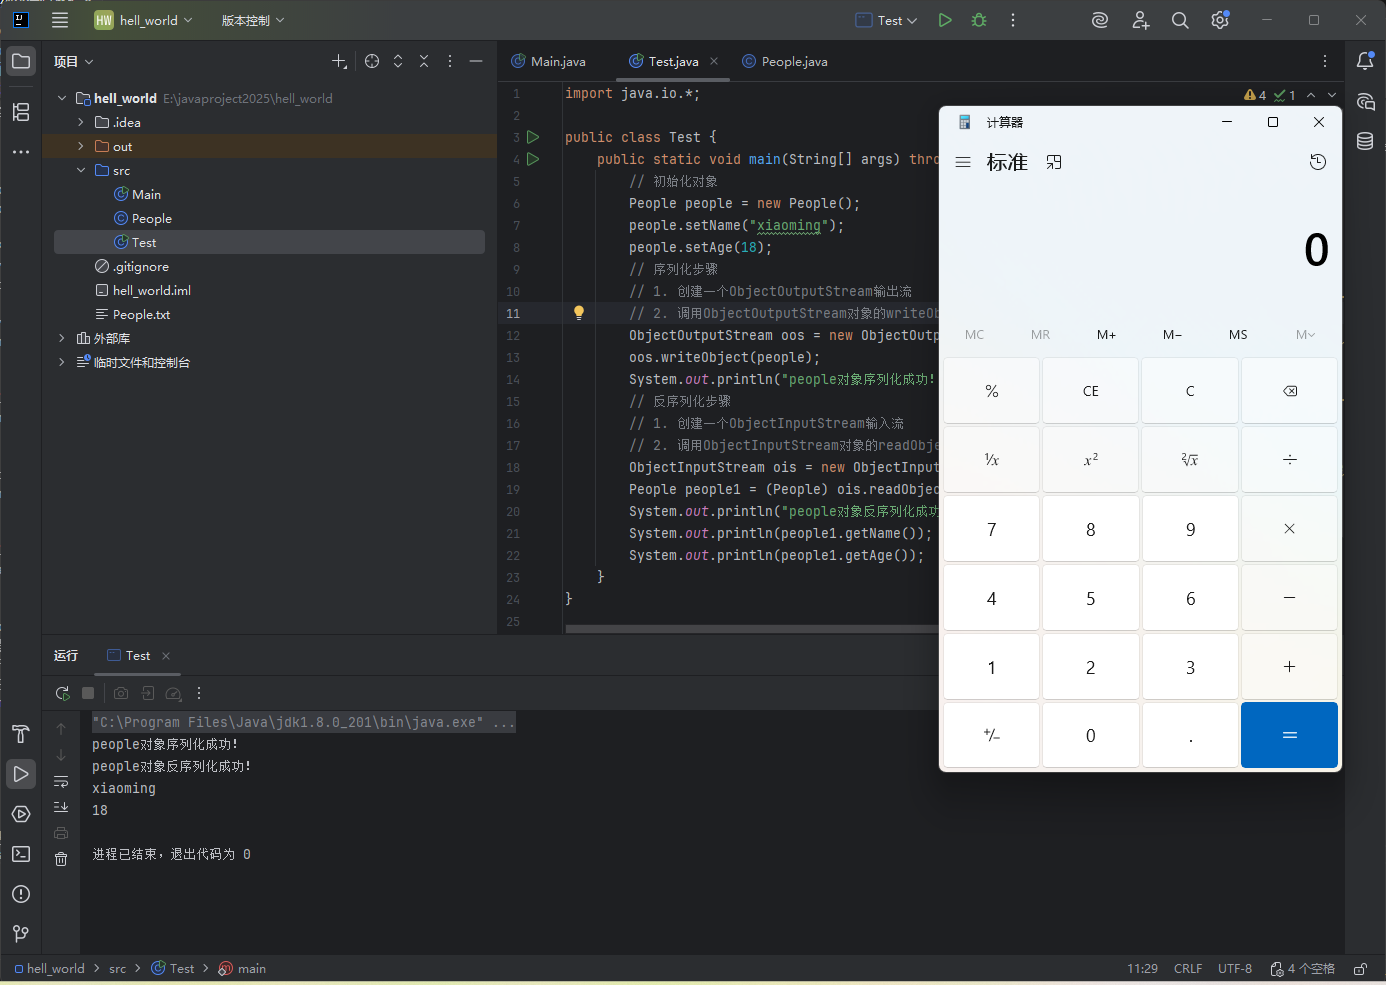Open calculator history icon
Image resolution: width=1386 pixels, height=985 pixels.
(1318, 162)
